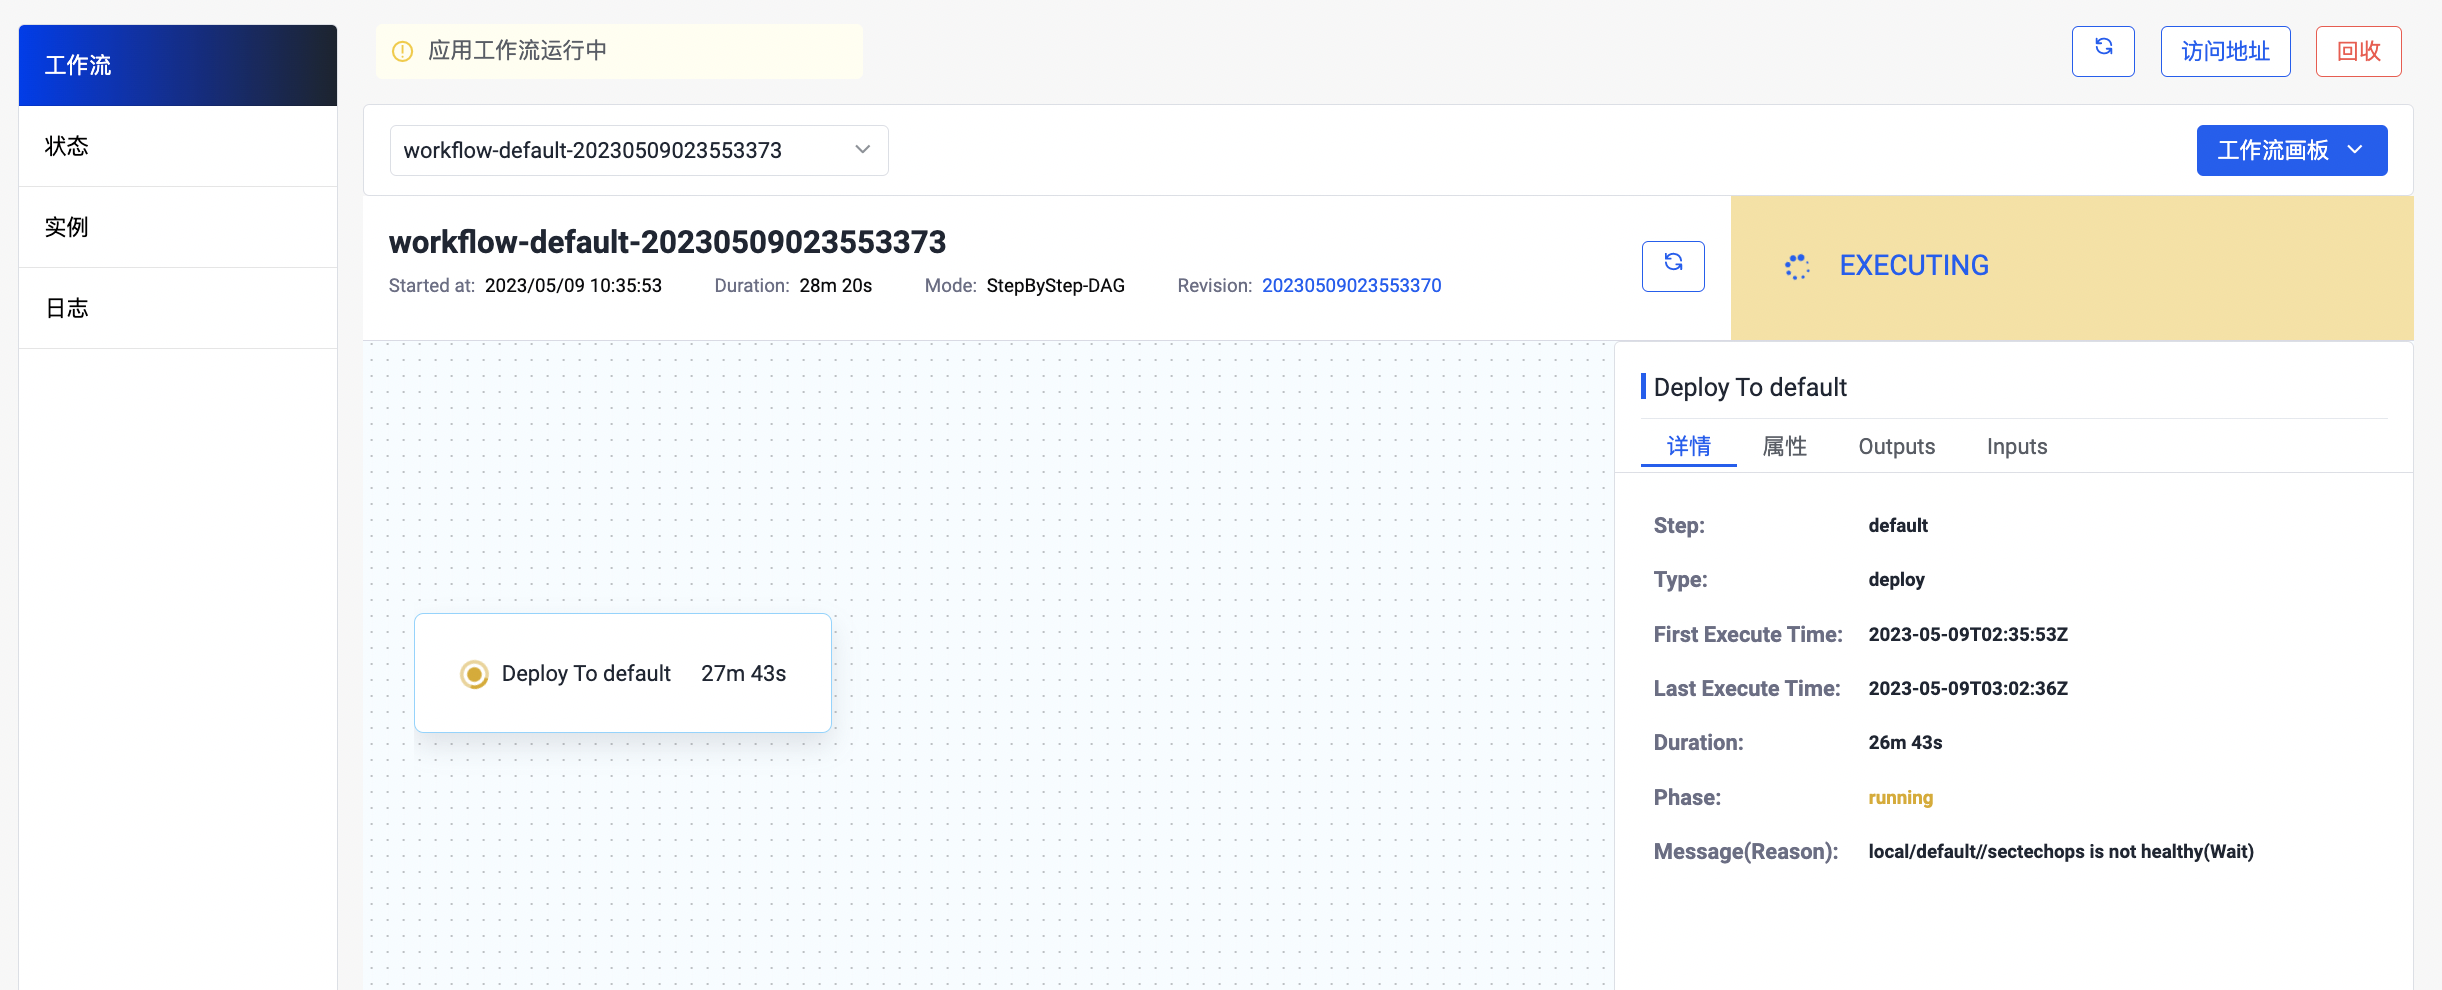Switch to the Inputs tab
Viewport: 2442px width, 990px height.
pos(2016,446)
